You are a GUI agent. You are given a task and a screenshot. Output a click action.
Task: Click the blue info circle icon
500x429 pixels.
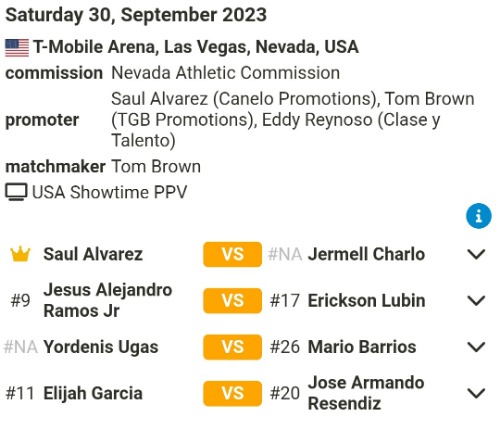click(x=478, y=216)
